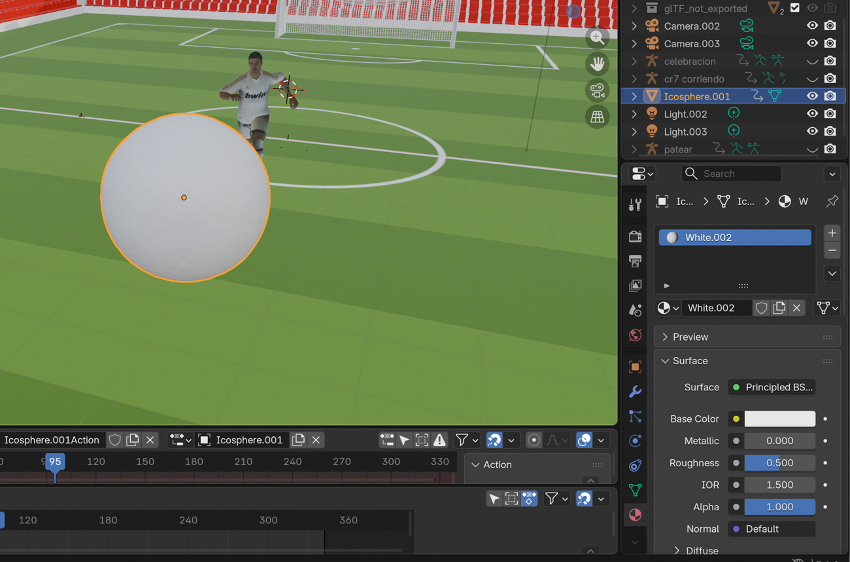Toggle camera view icon in viewport

tap(598, 90)
